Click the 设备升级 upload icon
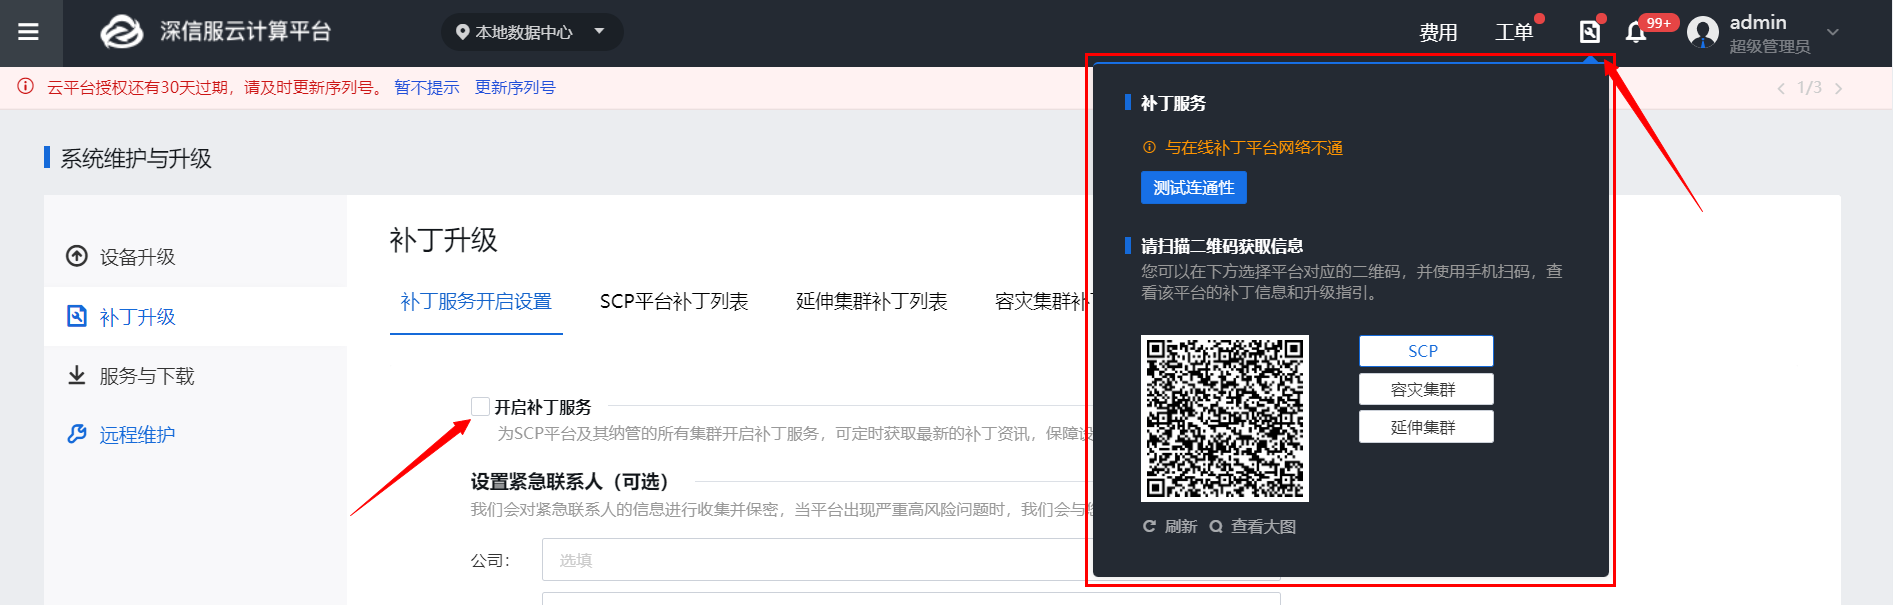Screen dimensions: 1893x605 pos(77,256)
